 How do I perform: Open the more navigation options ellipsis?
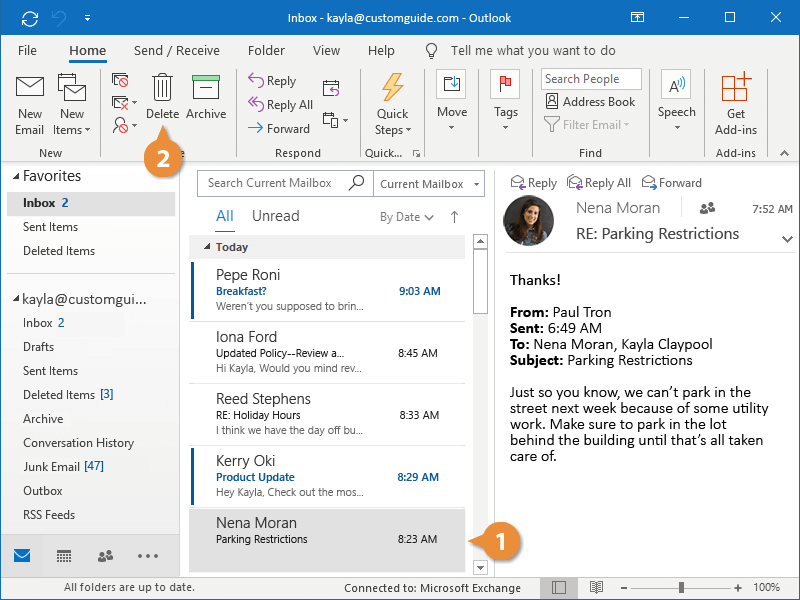click(x=148, y=556)
